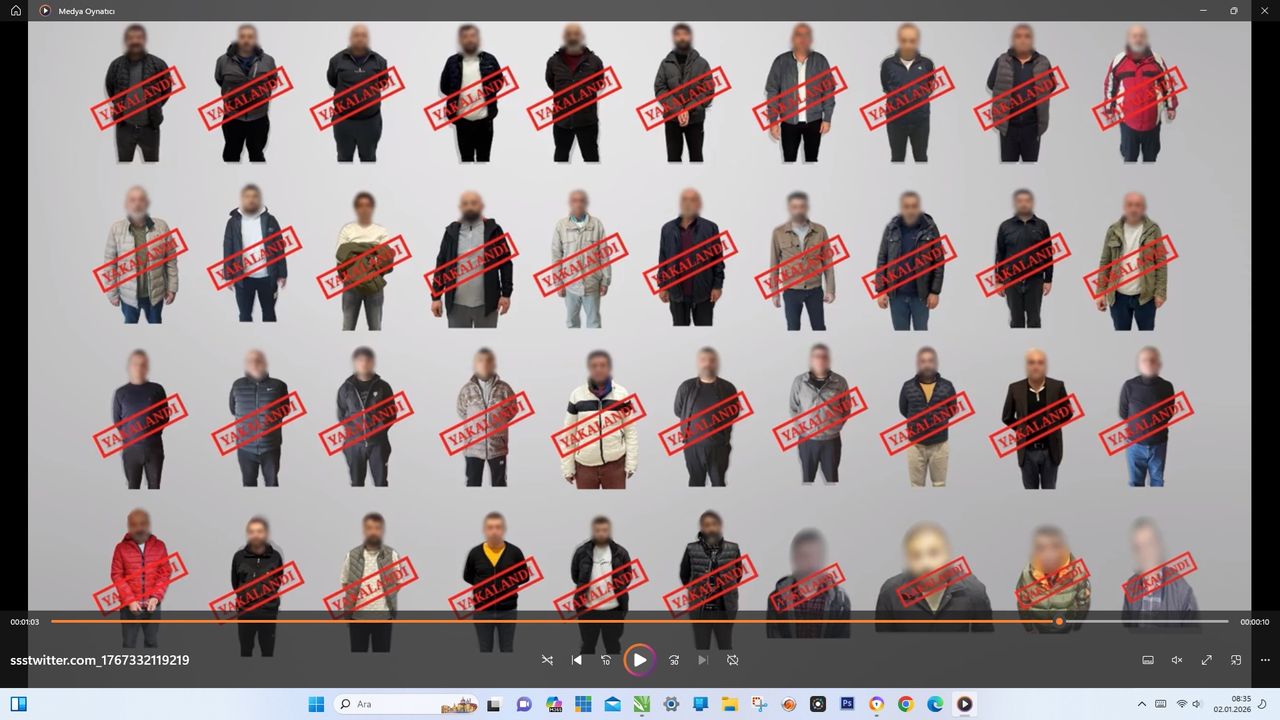Click the playback seek bar handle
This screenshot has width=1280, height=720.
coord(1059,621)
